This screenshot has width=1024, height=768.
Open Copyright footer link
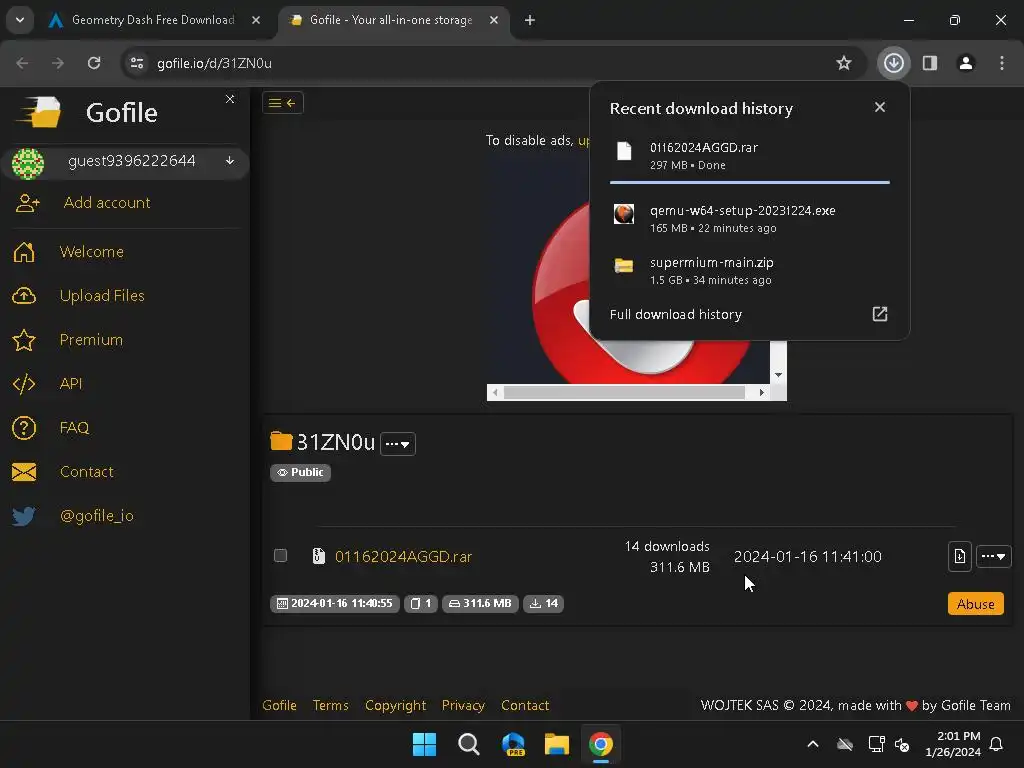395,705
